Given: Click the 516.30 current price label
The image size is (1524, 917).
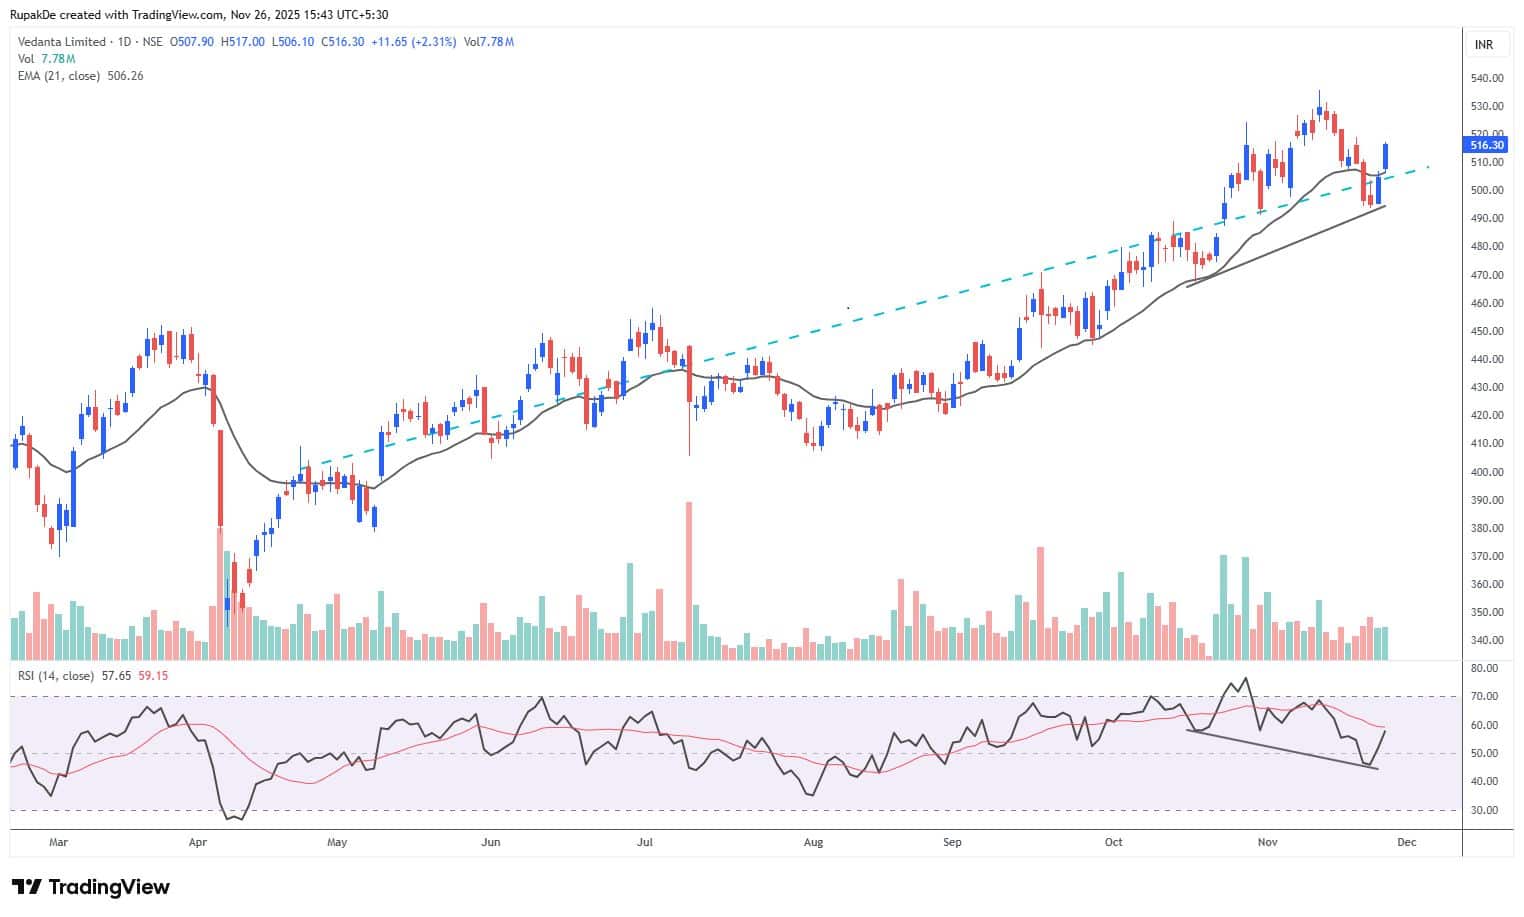Looking at the screenshot, I should [x=1487, y=146].
